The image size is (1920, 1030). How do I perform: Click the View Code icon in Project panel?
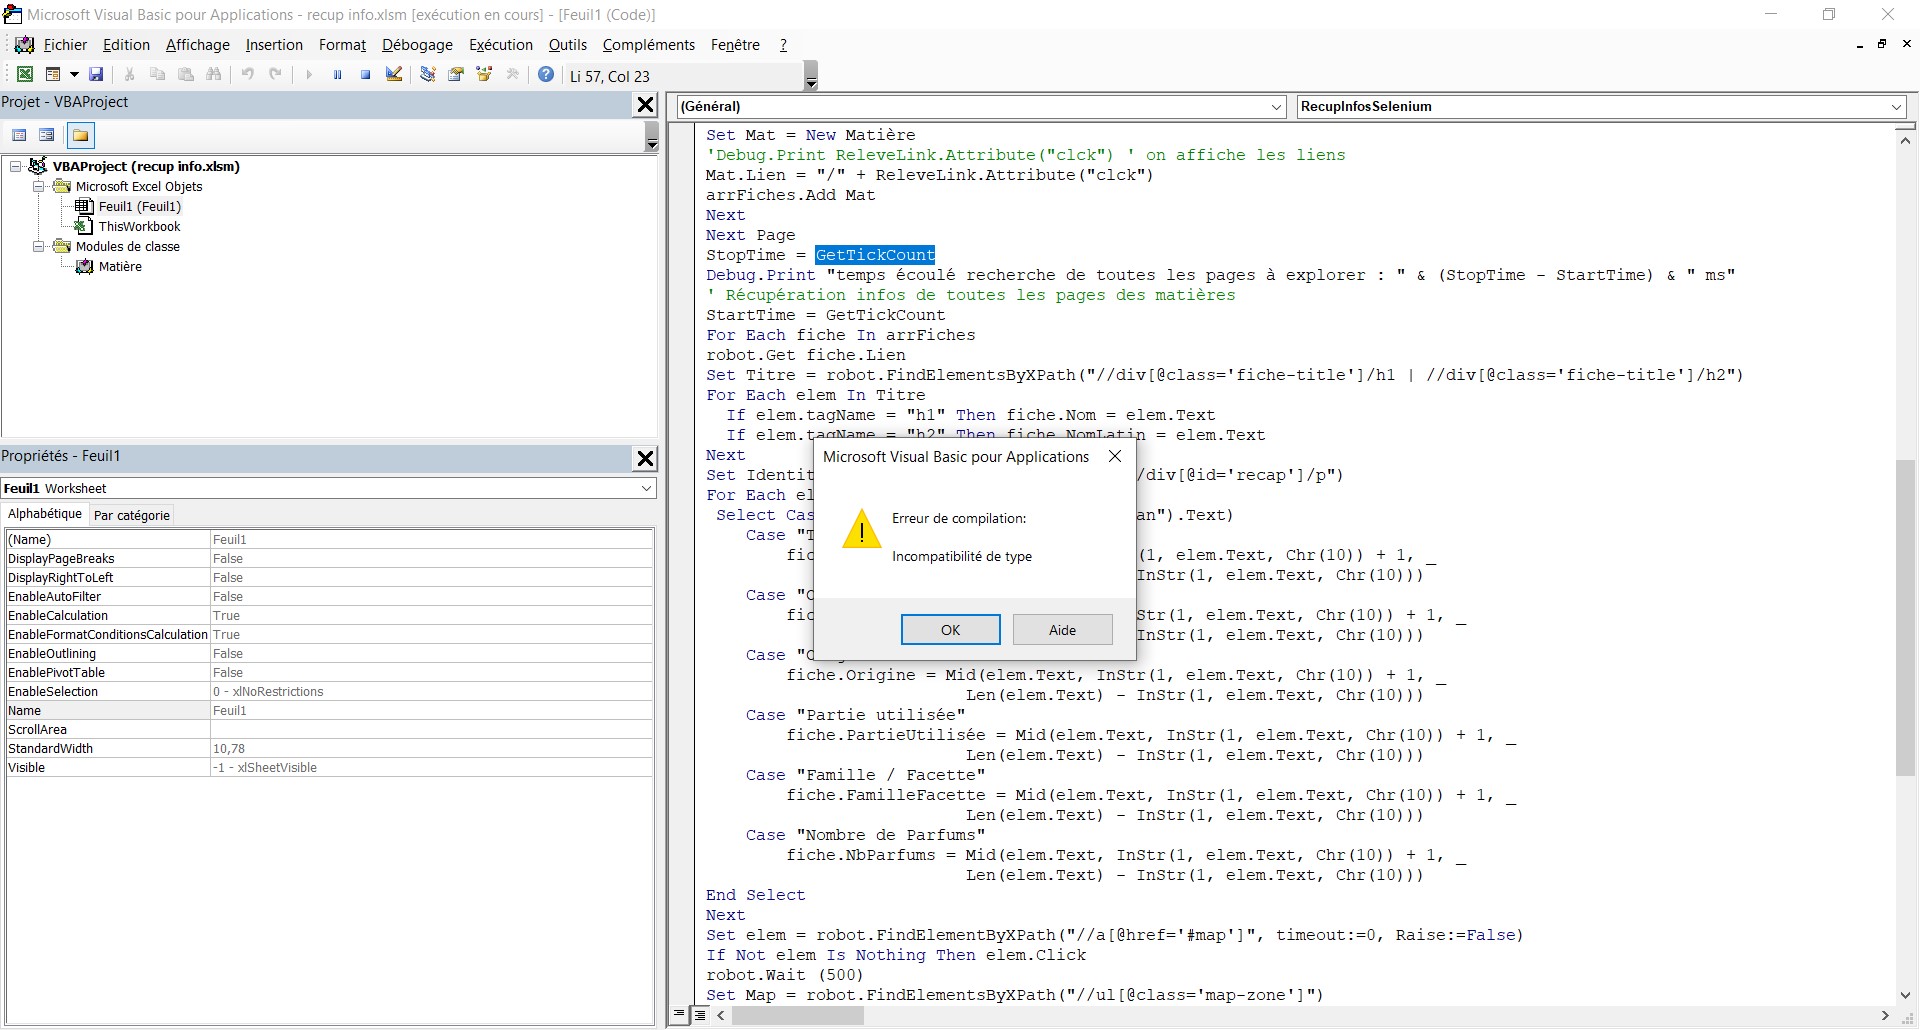(x=19, y=135)
